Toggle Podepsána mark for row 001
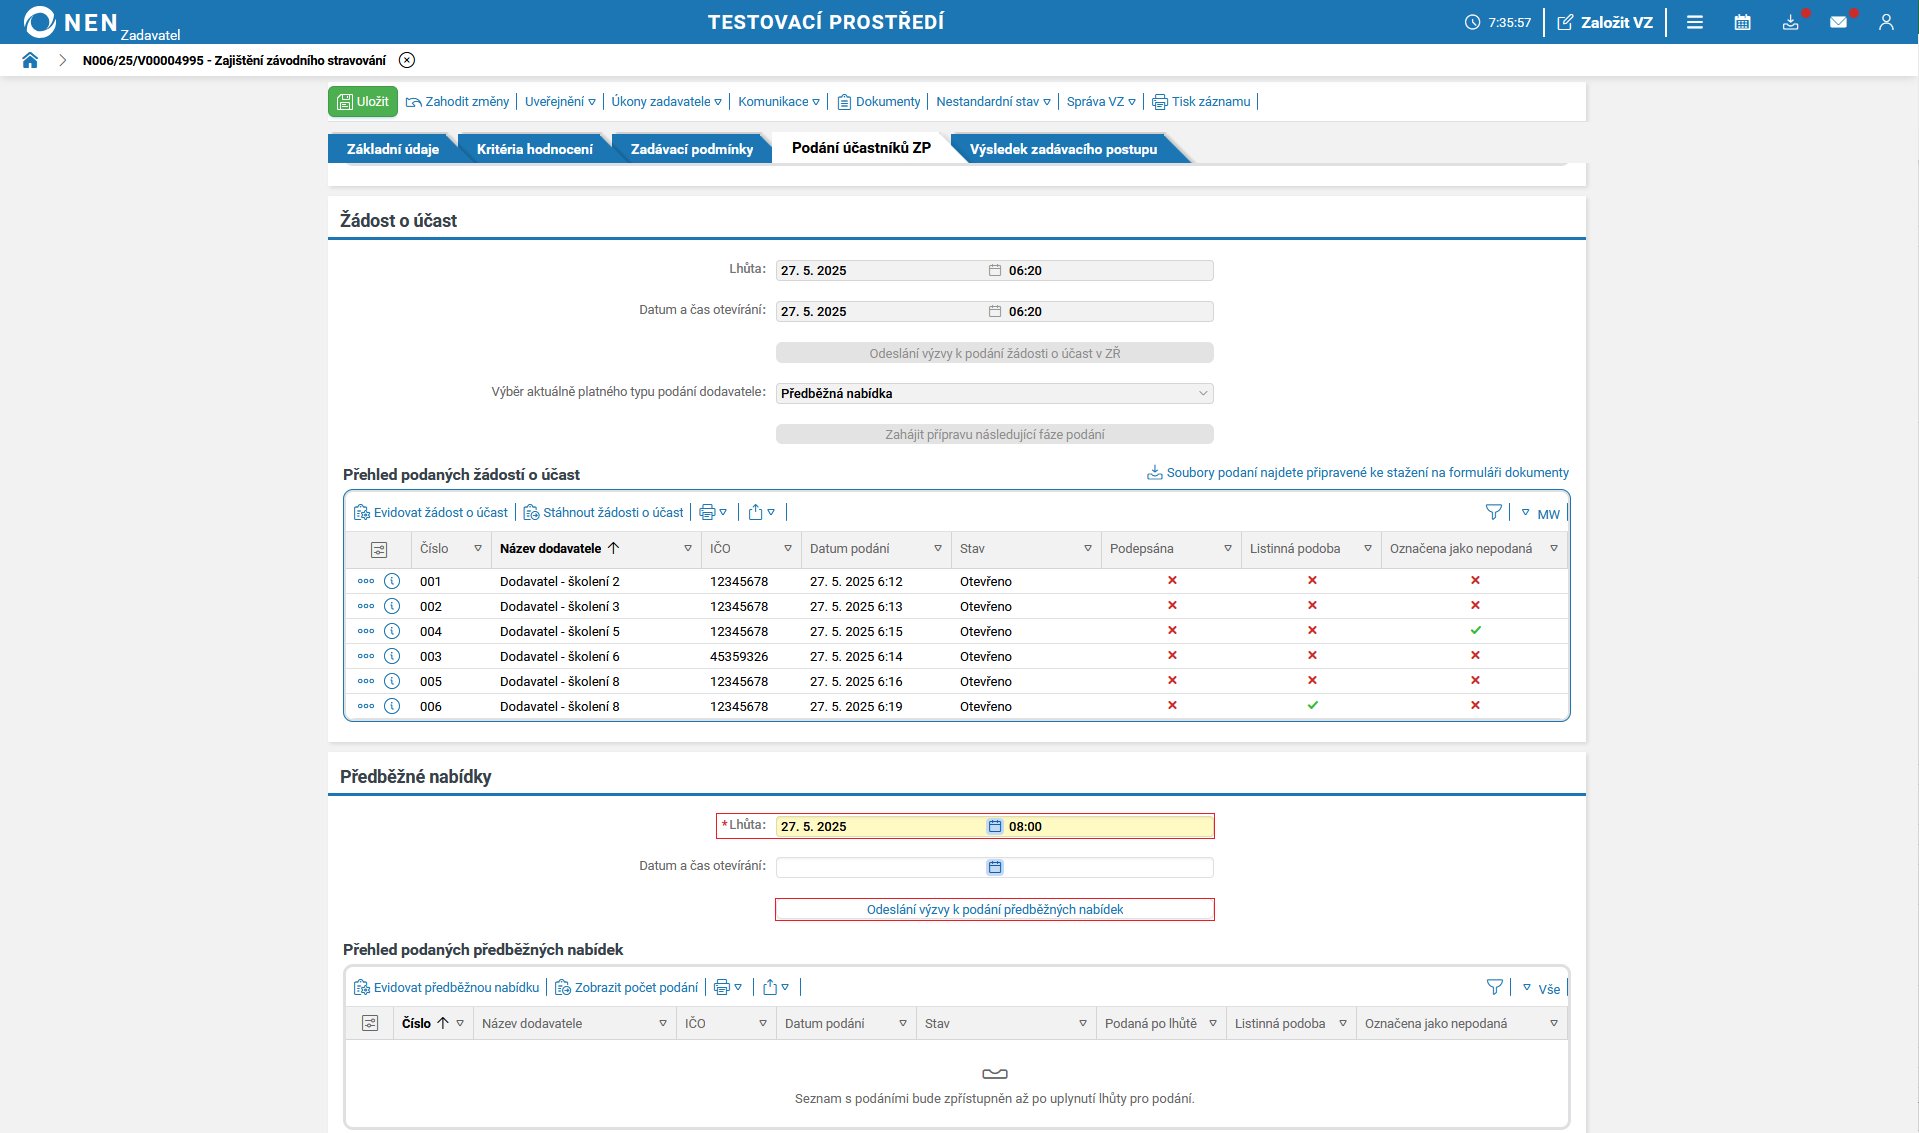 1172,580
